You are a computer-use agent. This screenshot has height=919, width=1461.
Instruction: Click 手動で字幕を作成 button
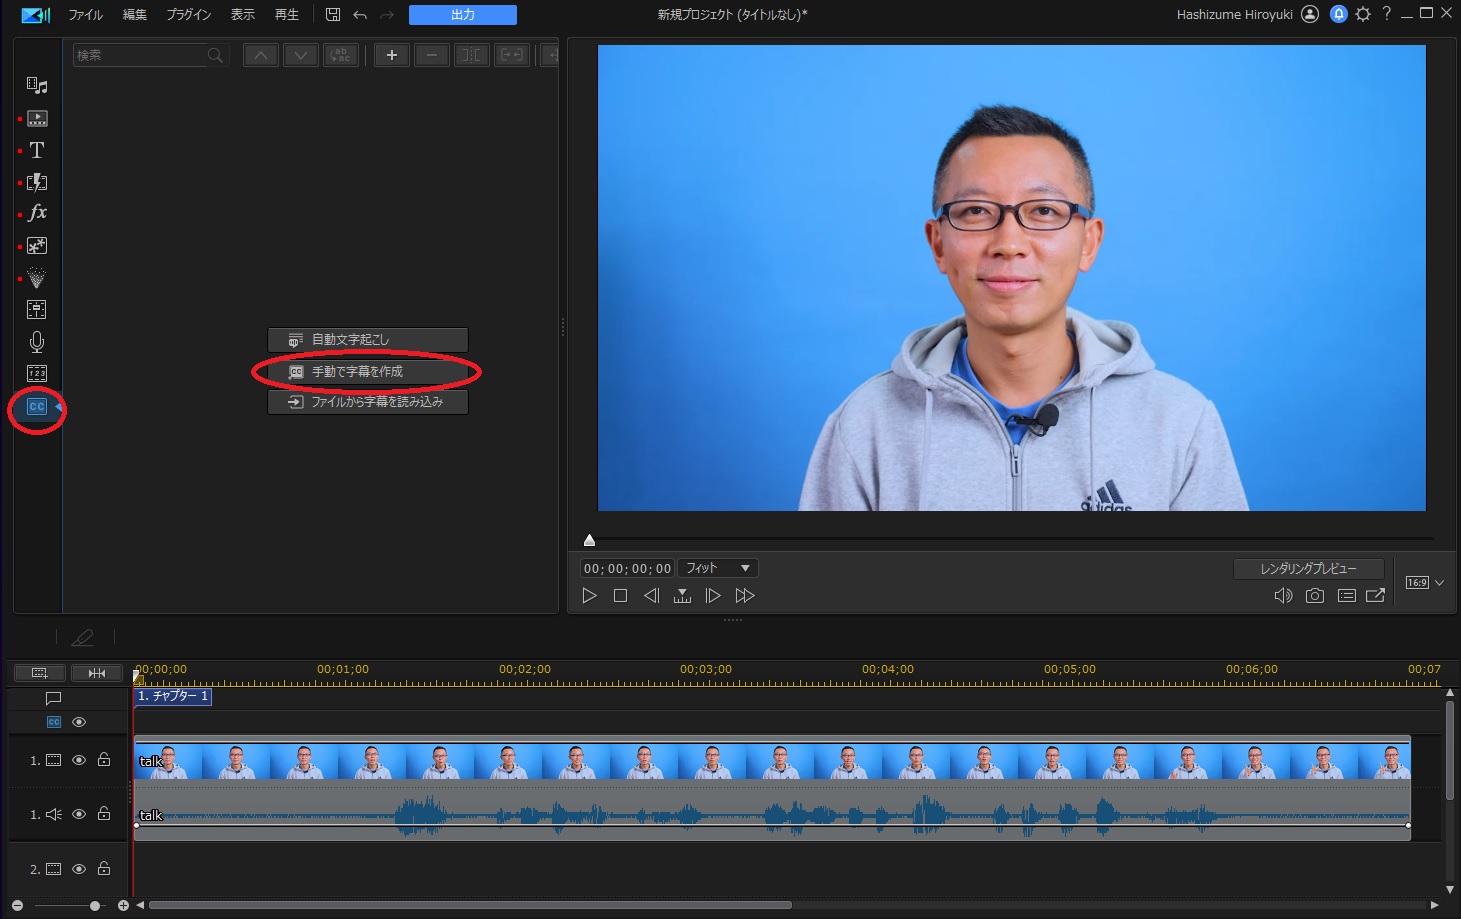[x=368, y=372]
